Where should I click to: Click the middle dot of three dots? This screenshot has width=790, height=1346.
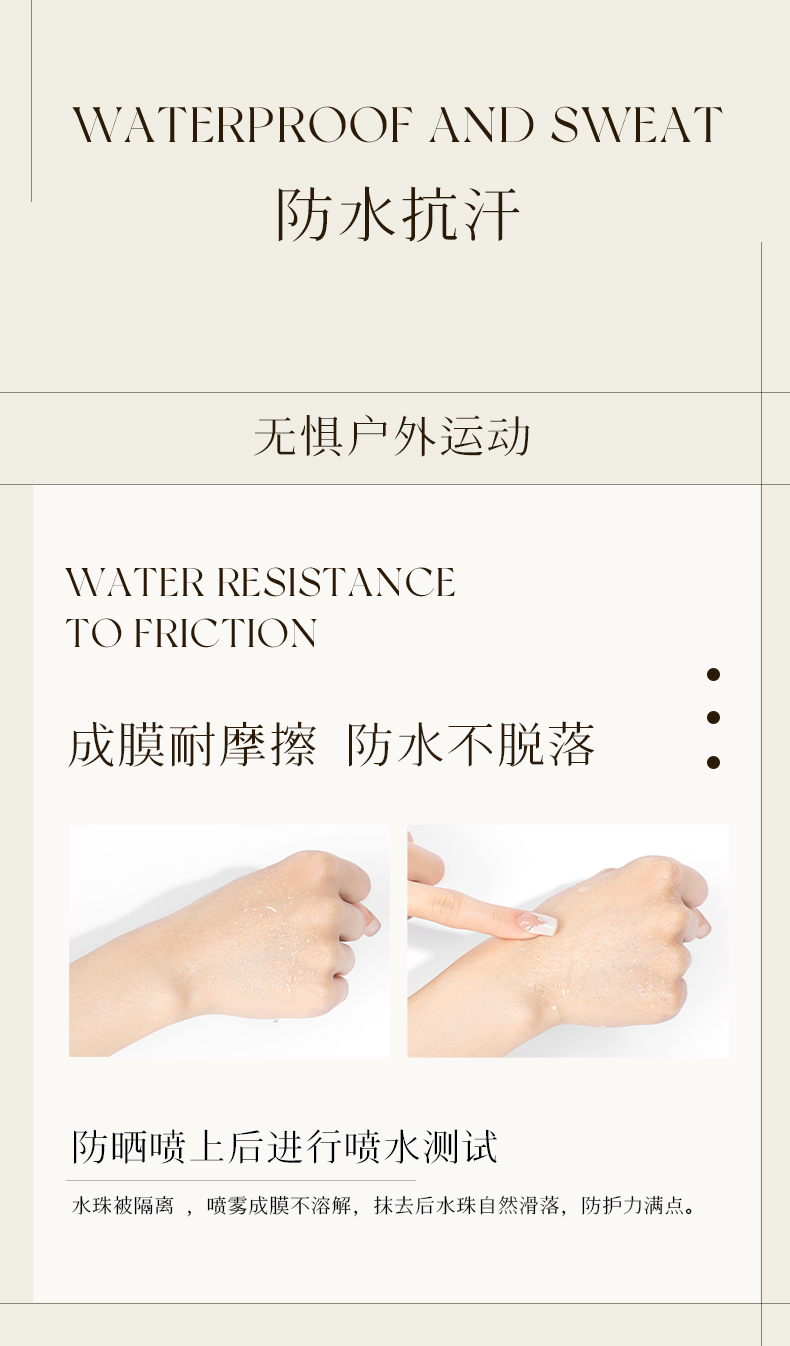pos(713,717)
